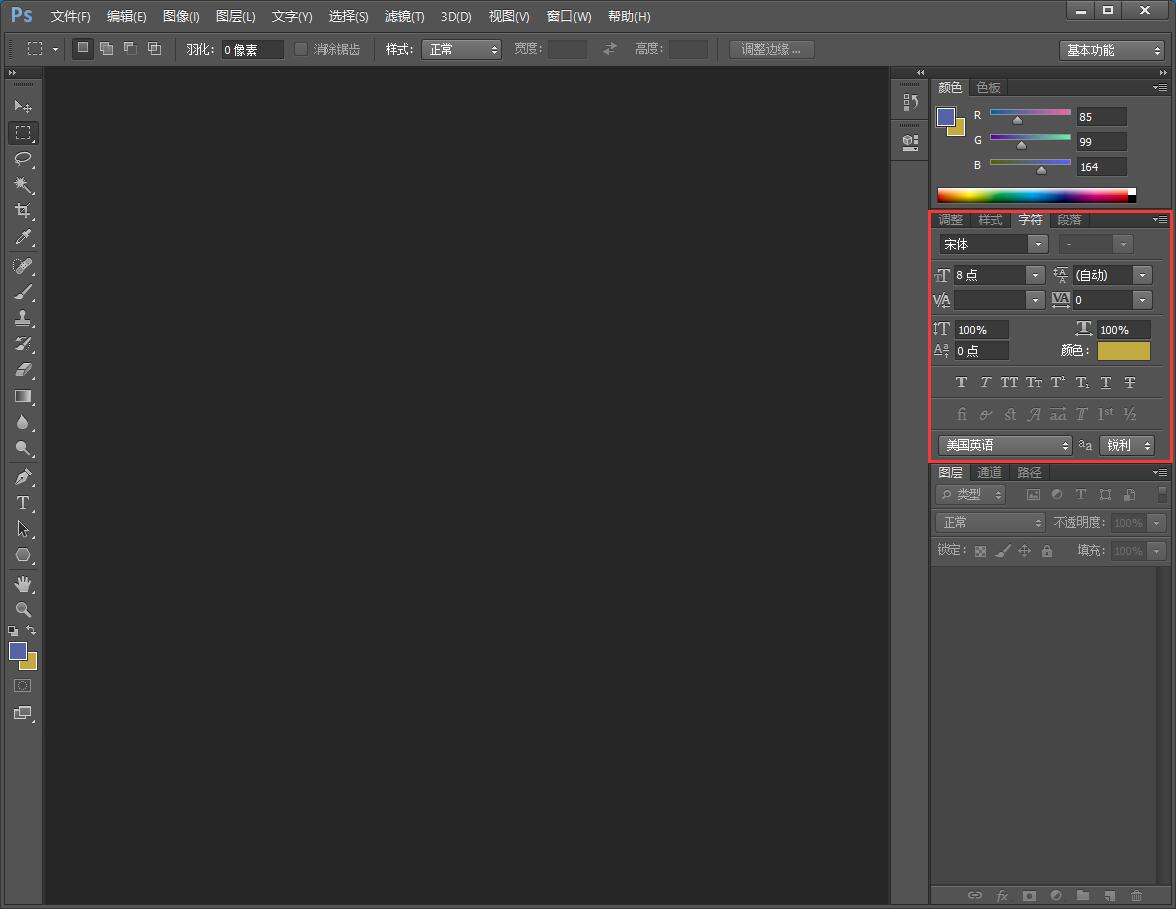Switch to the 段落 paragraph tab
This screenshot has height=909, width=1176.
coord(1069,220)
